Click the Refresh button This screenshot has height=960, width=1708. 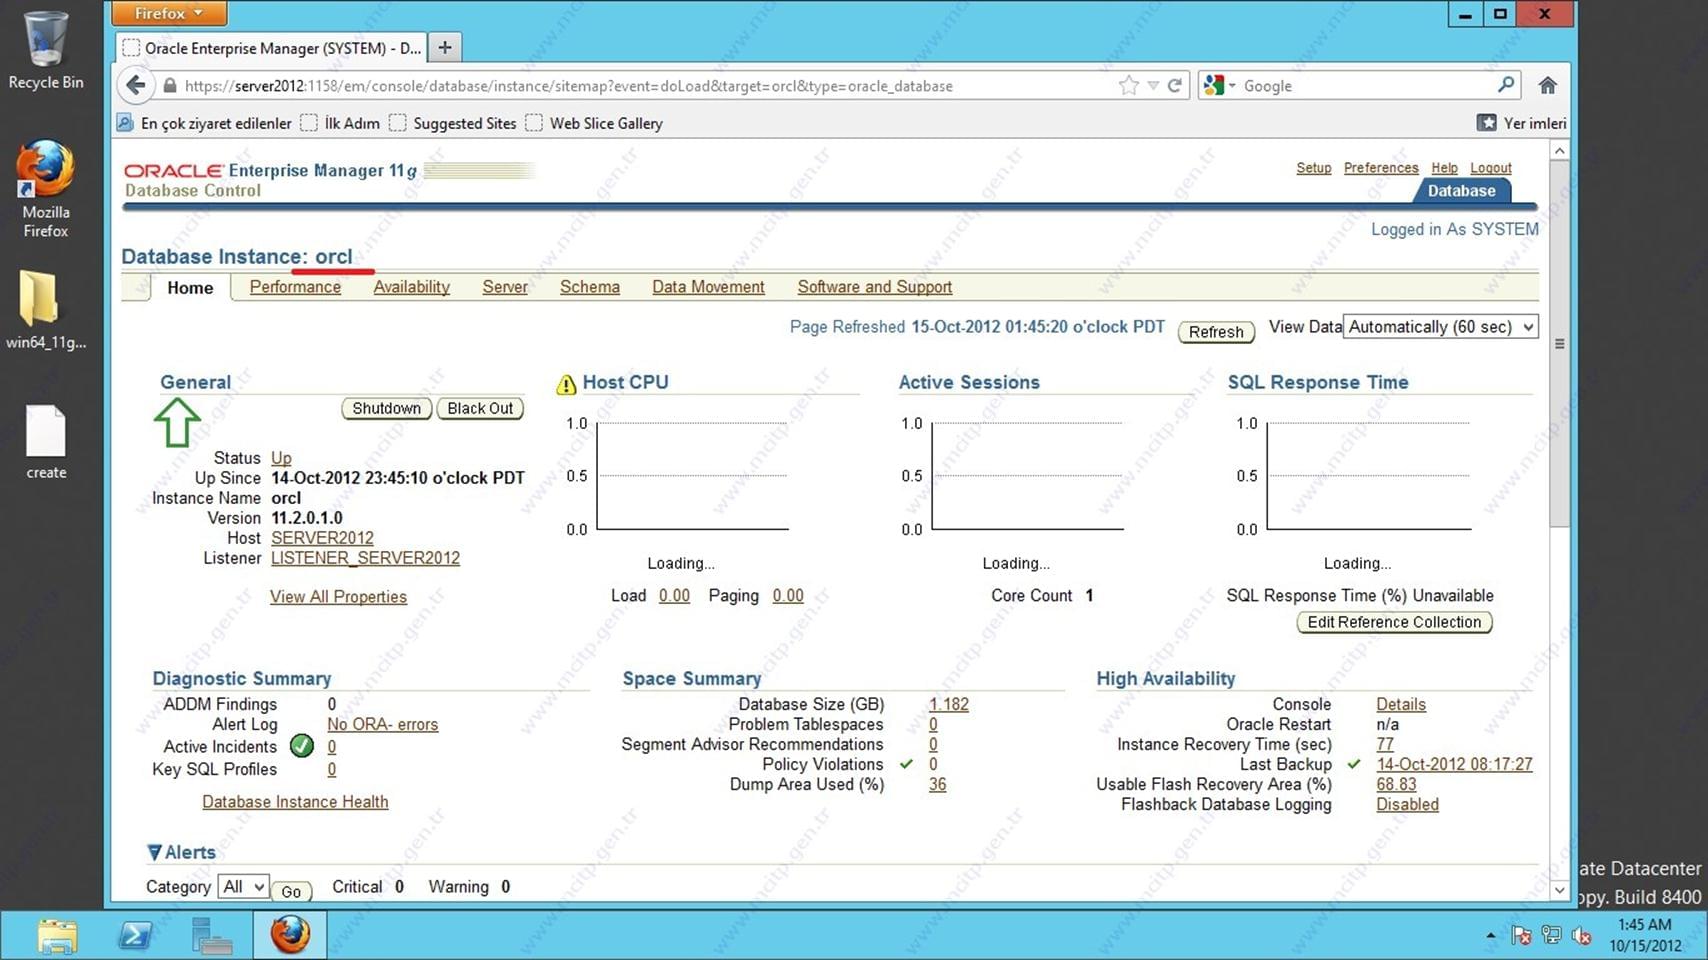click(1216, 332)
